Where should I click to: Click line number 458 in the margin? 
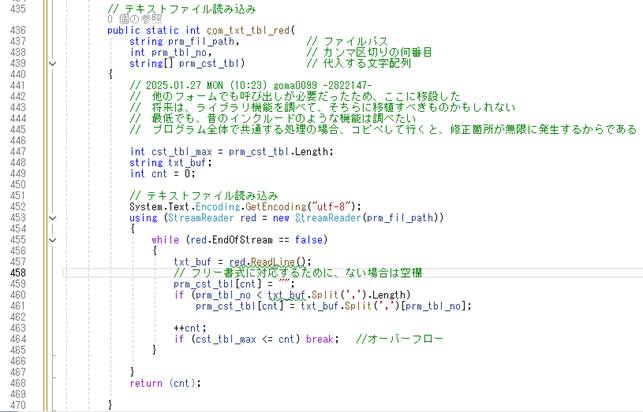(x=20, y=273)
